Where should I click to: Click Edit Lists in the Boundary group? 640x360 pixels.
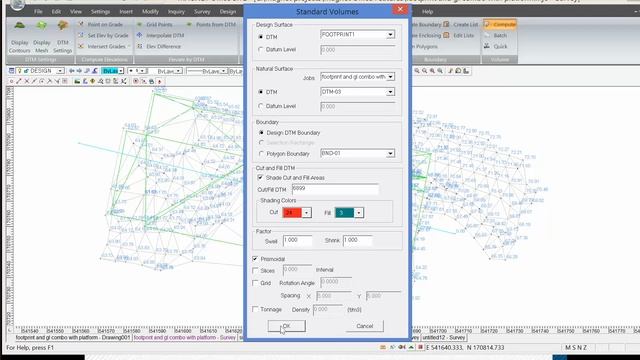coord(459,36)
